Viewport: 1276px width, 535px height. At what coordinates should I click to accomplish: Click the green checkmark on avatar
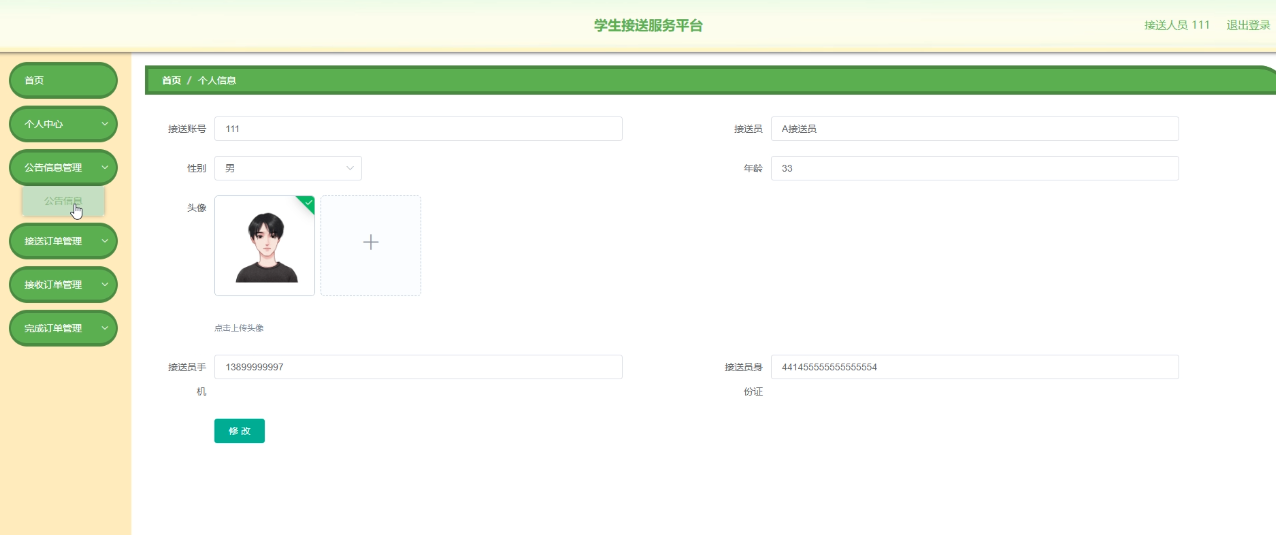[308, 202]
